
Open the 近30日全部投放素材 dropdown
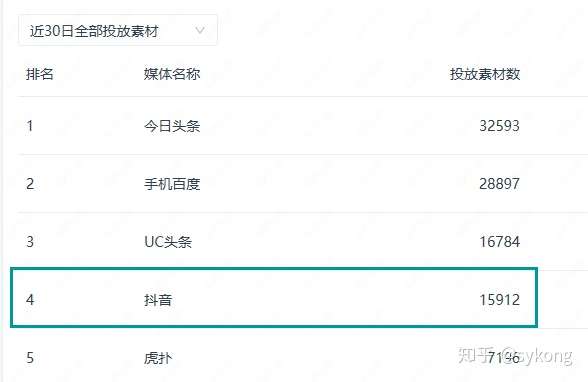(118, 30)
